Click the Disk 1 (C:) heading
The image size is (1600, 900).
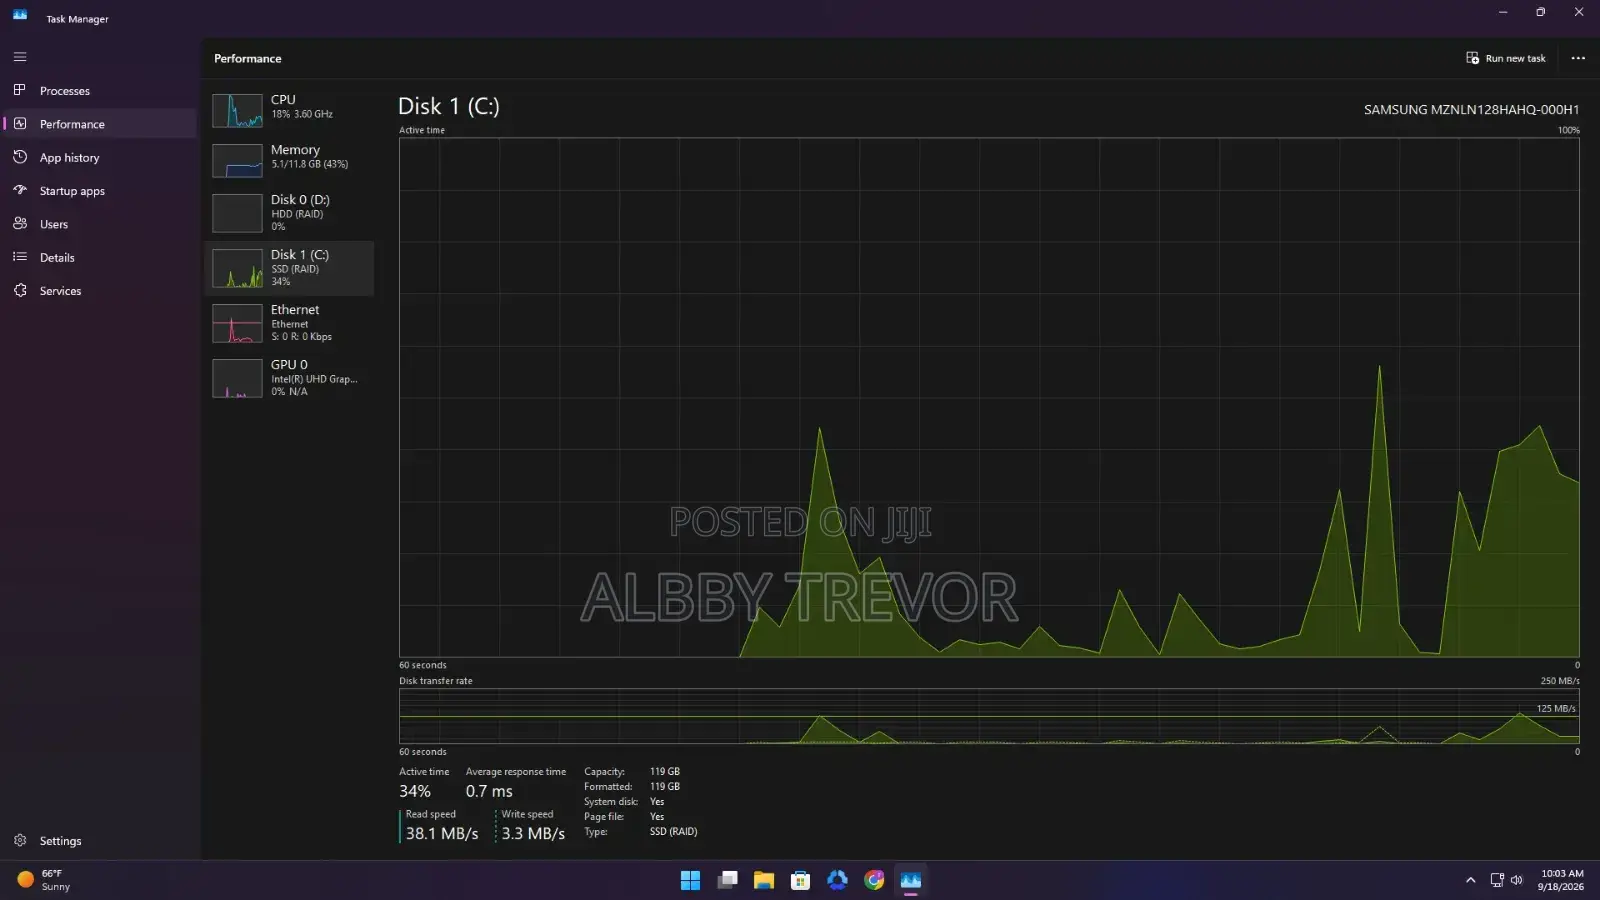click(x=449, y=106)
